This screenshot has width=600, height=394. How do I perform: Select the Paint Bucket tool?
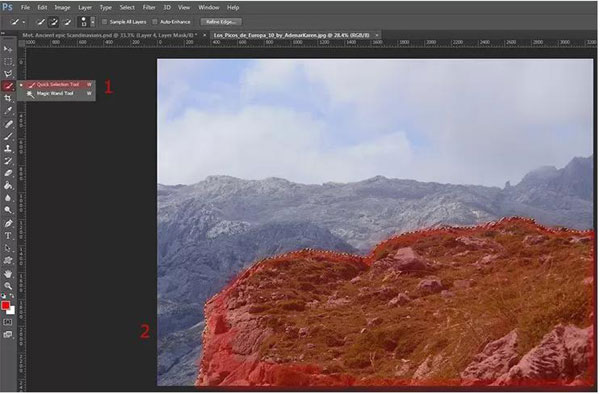[8, 186]
